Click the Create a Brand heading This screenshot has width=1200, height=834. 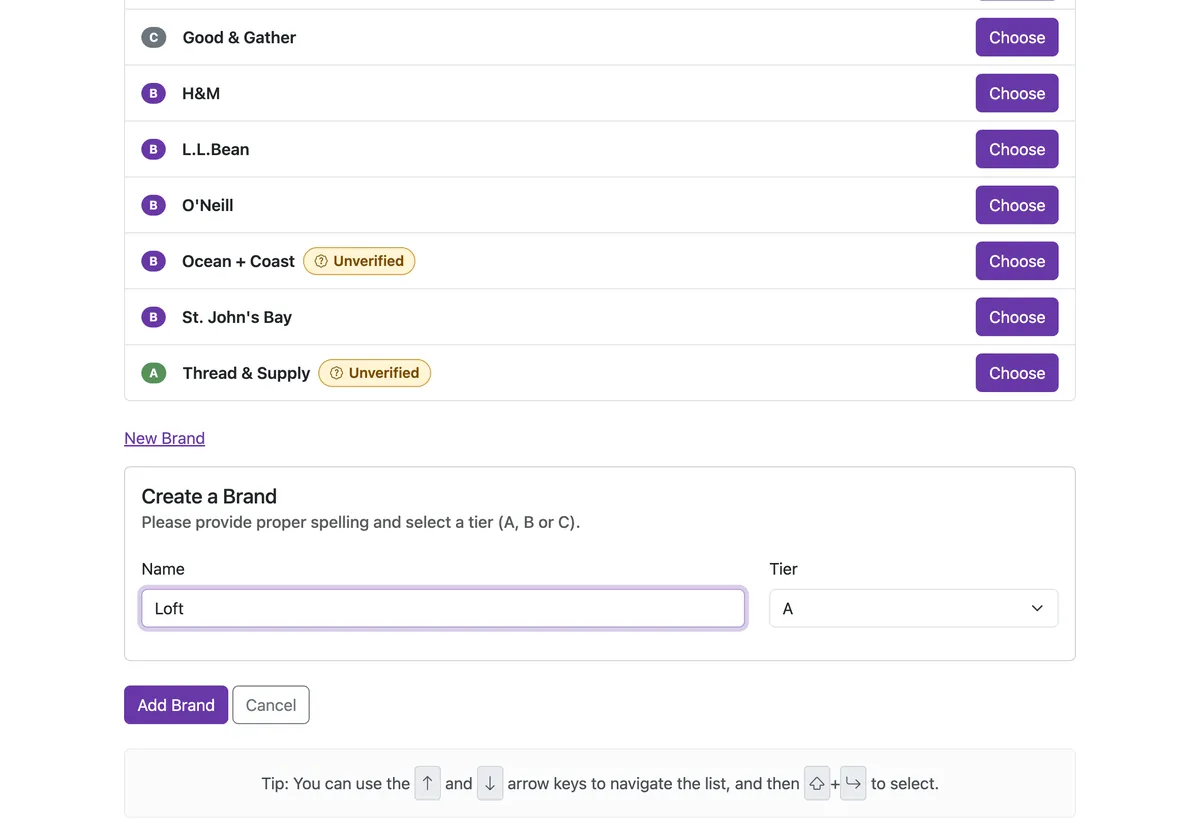[x=209, y=496]
